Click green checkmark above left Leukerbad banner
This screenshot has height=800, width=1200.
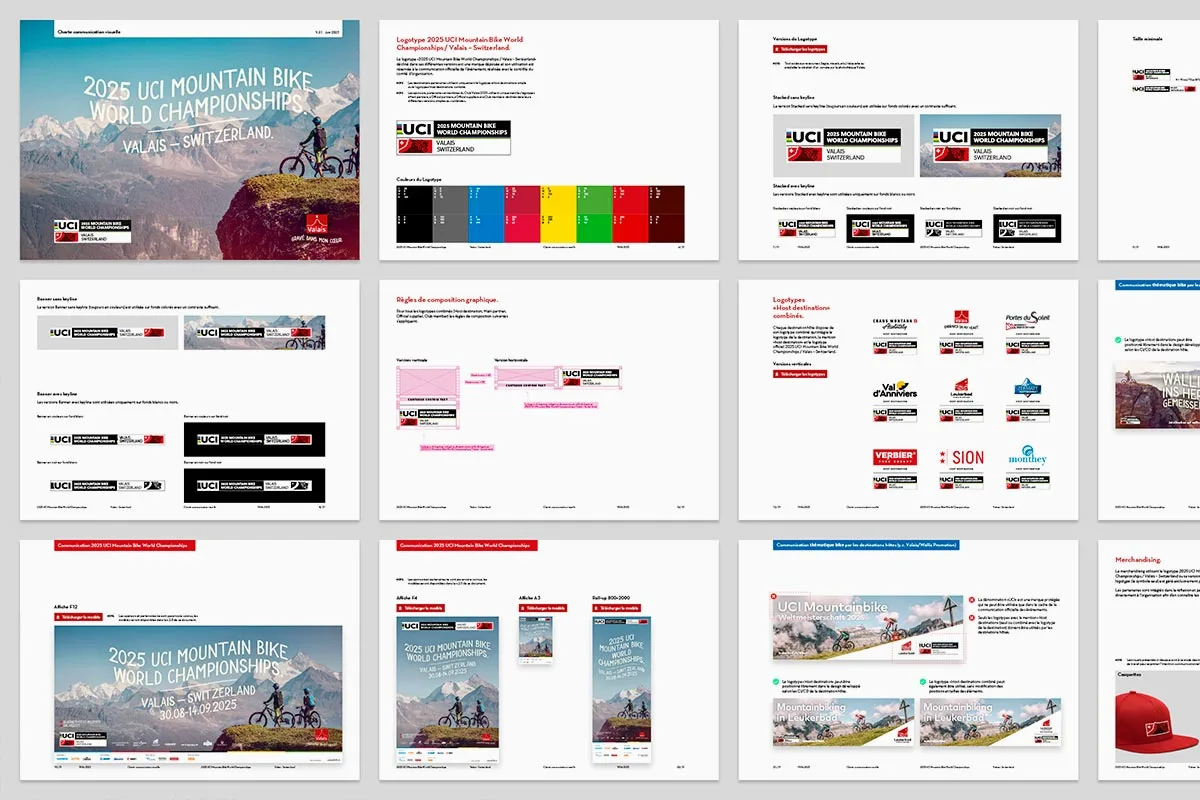point(778,682)
